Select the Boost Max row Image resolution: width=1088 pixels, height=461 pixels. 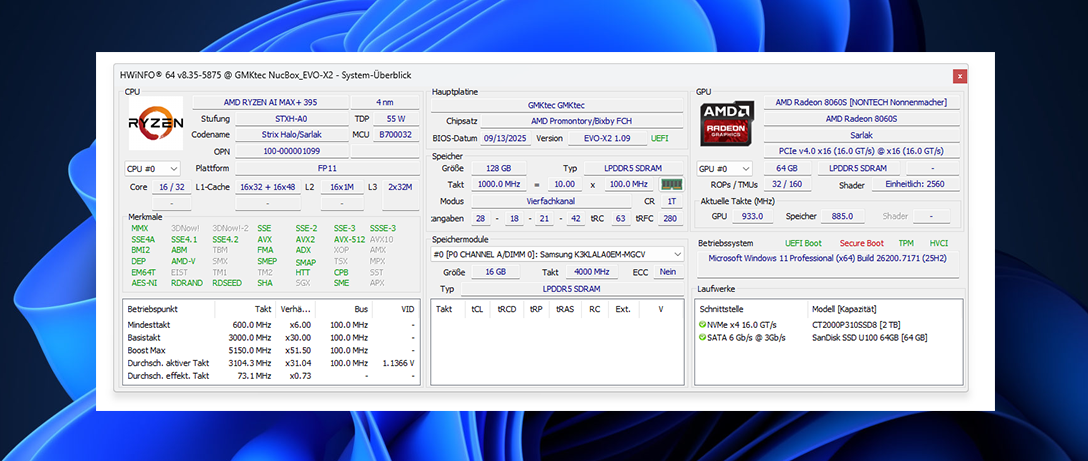[x=271, y=351]
